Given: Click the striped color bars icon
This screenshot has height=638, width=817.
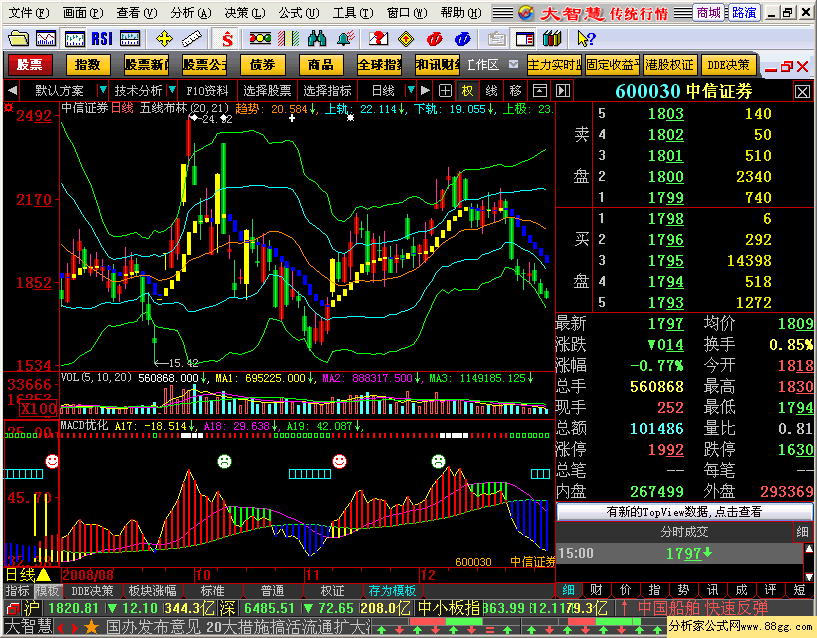Looking at the screenshot, I should 288,39.
